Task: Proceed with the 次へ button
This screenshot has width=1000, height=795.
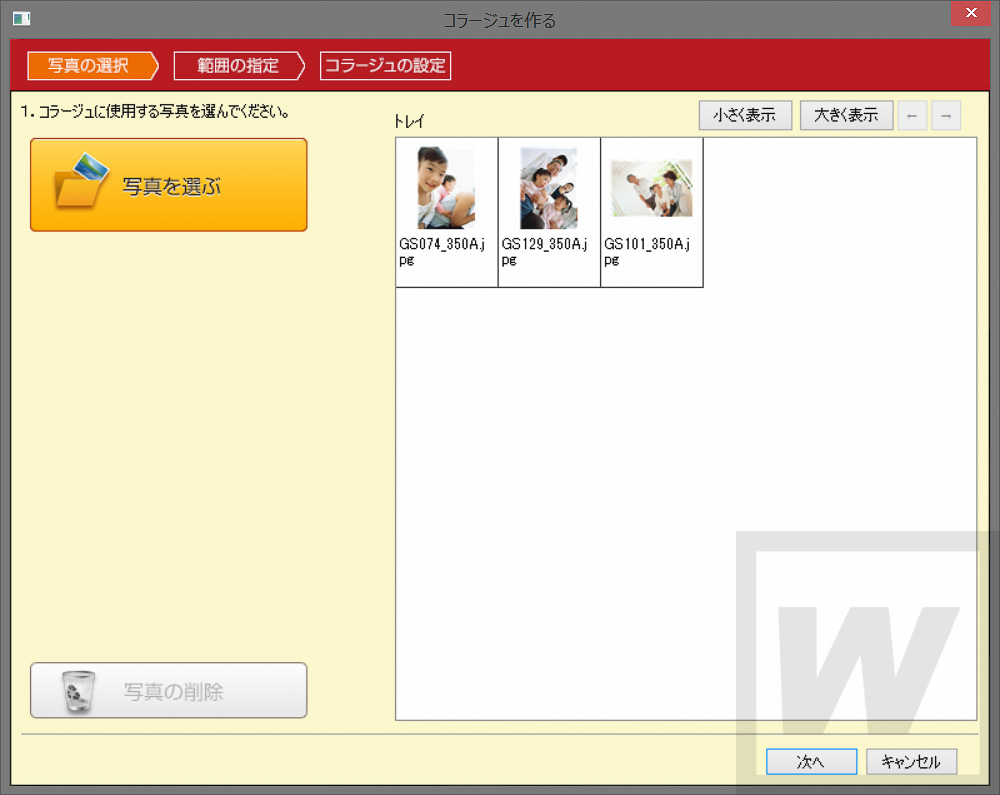Action: (x=811, y=762)
